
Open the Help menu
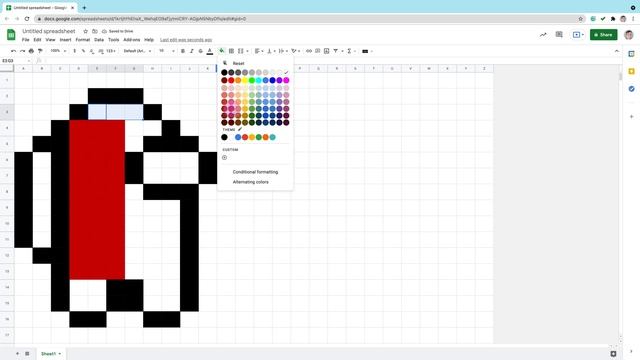[149, 40]
